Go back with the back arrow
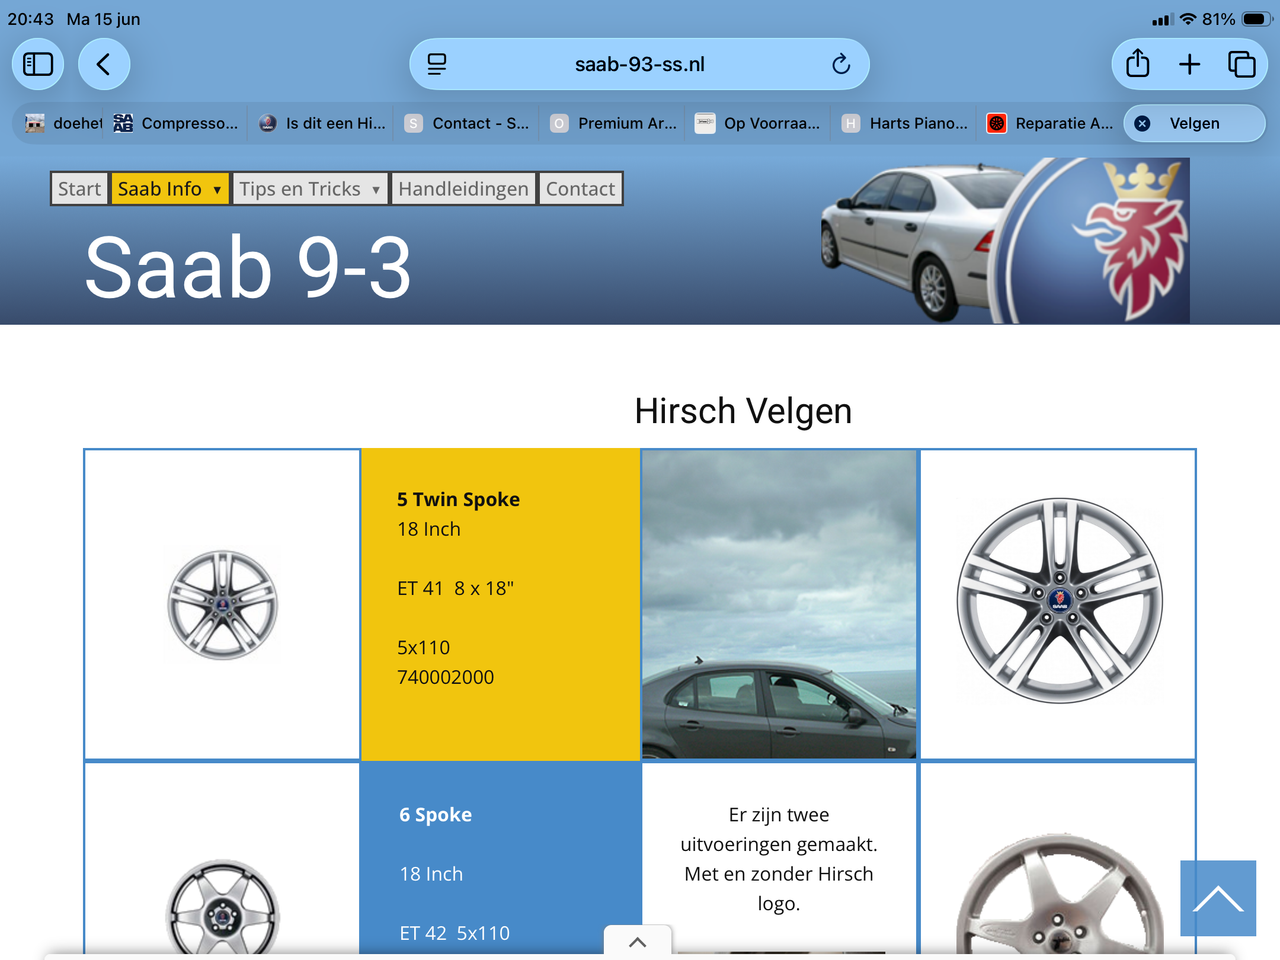 coord(104,64)
